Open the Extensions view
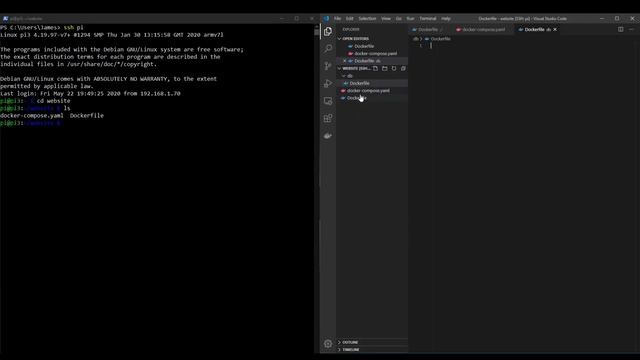 pos(328,118)
